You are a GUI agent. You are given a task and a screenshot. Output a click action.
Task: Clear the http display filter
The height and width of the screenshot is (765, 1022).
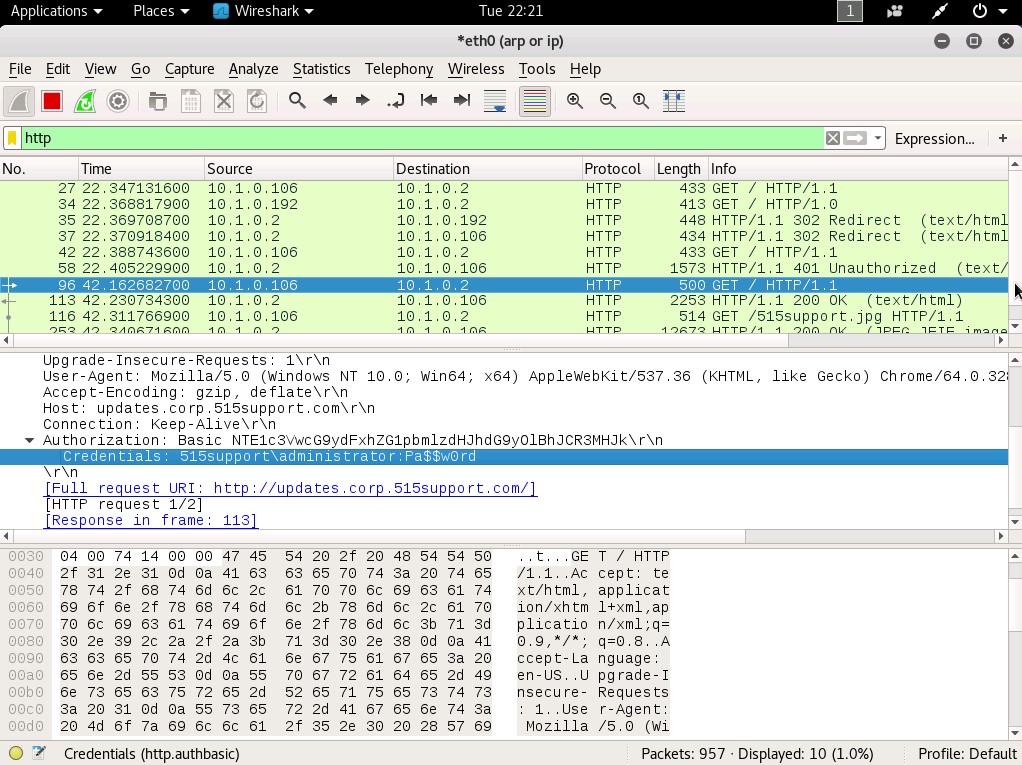(x=832, y=138)
